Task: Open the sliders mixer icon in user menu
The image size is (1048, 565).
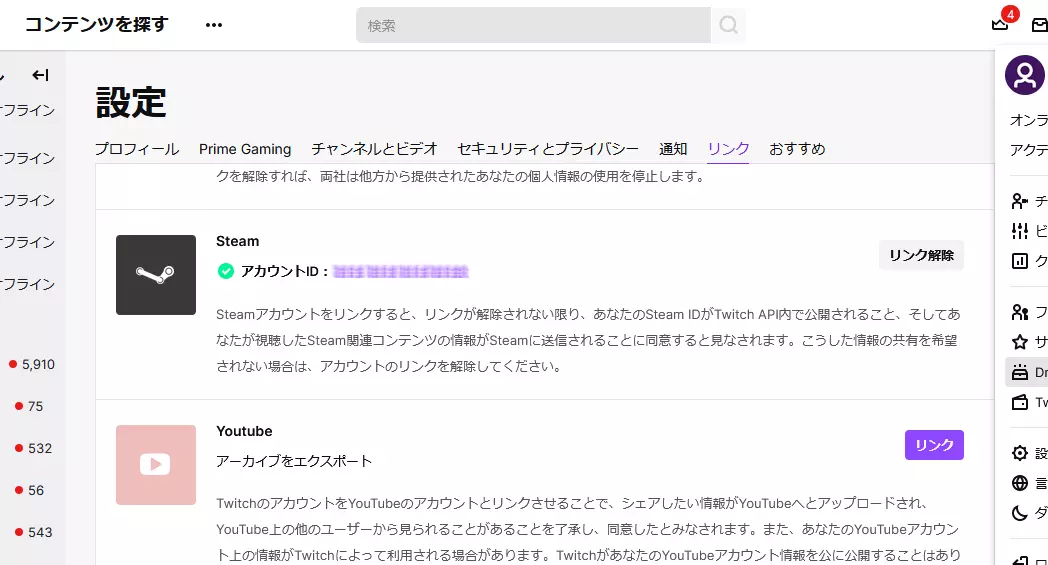Action: pyautogui.click(x=1019, y=231)
